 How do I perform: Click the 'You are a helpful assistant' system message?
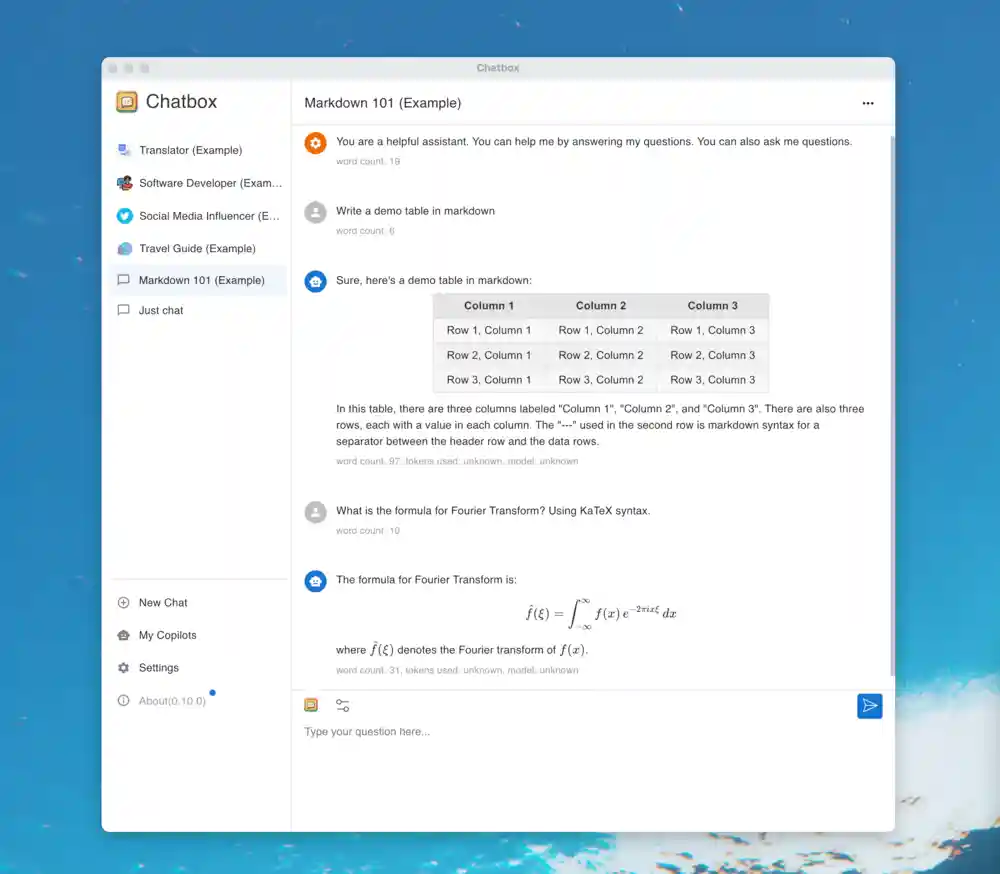(x=594, y=142)
